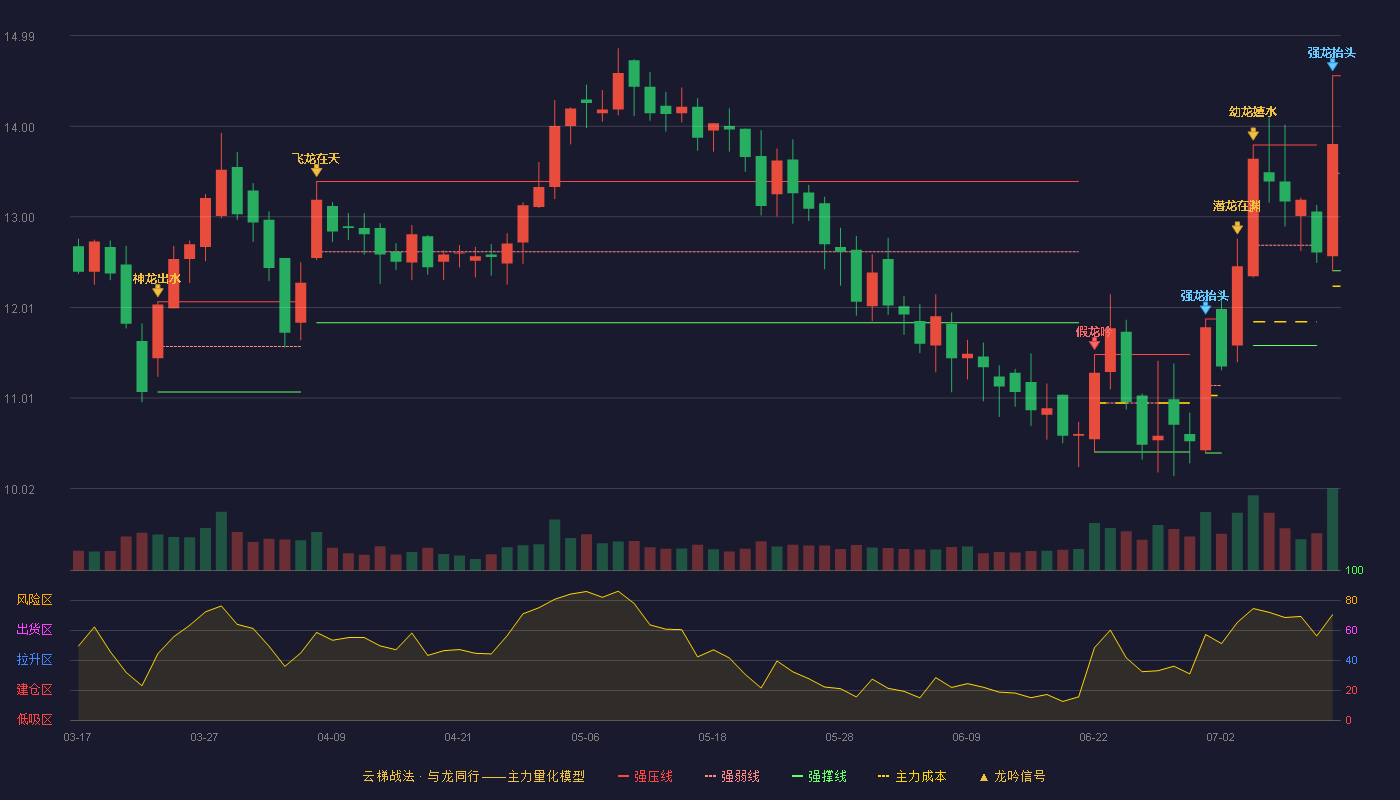Click the 低吸区 zone label

34,720
